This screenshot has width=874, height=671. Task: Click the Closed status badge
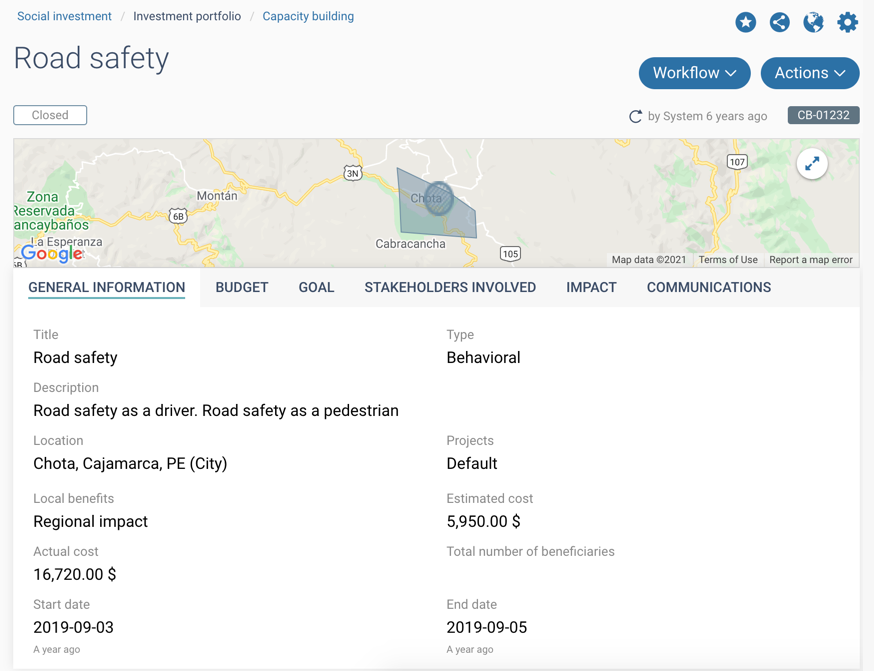click(x=50, y=115)
